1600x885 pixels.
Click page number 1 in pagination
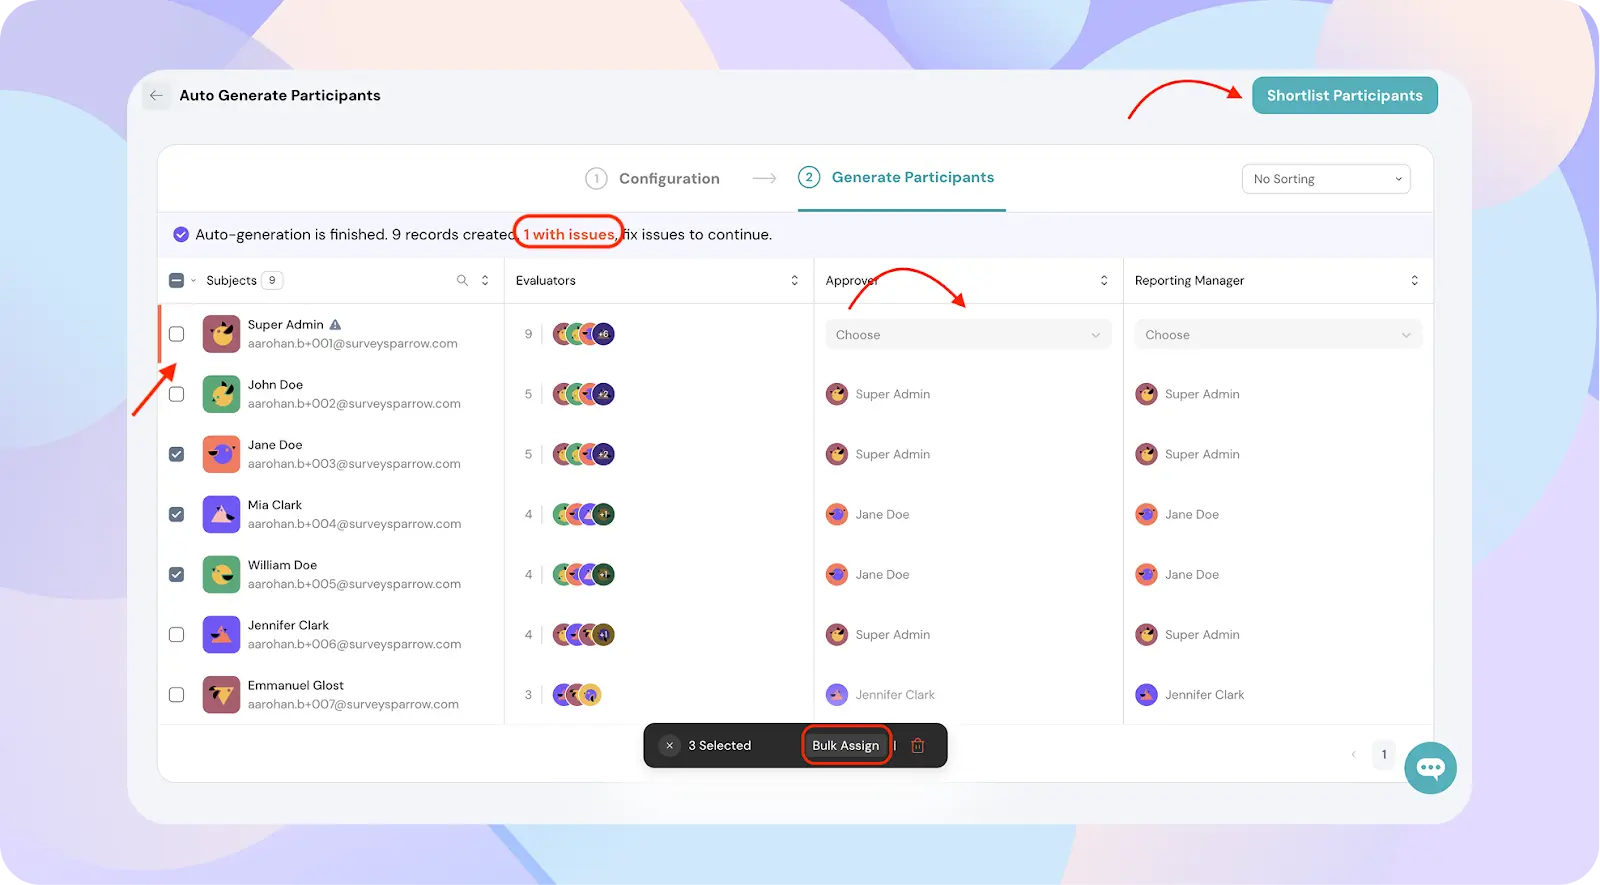[x=1384, y=755]
